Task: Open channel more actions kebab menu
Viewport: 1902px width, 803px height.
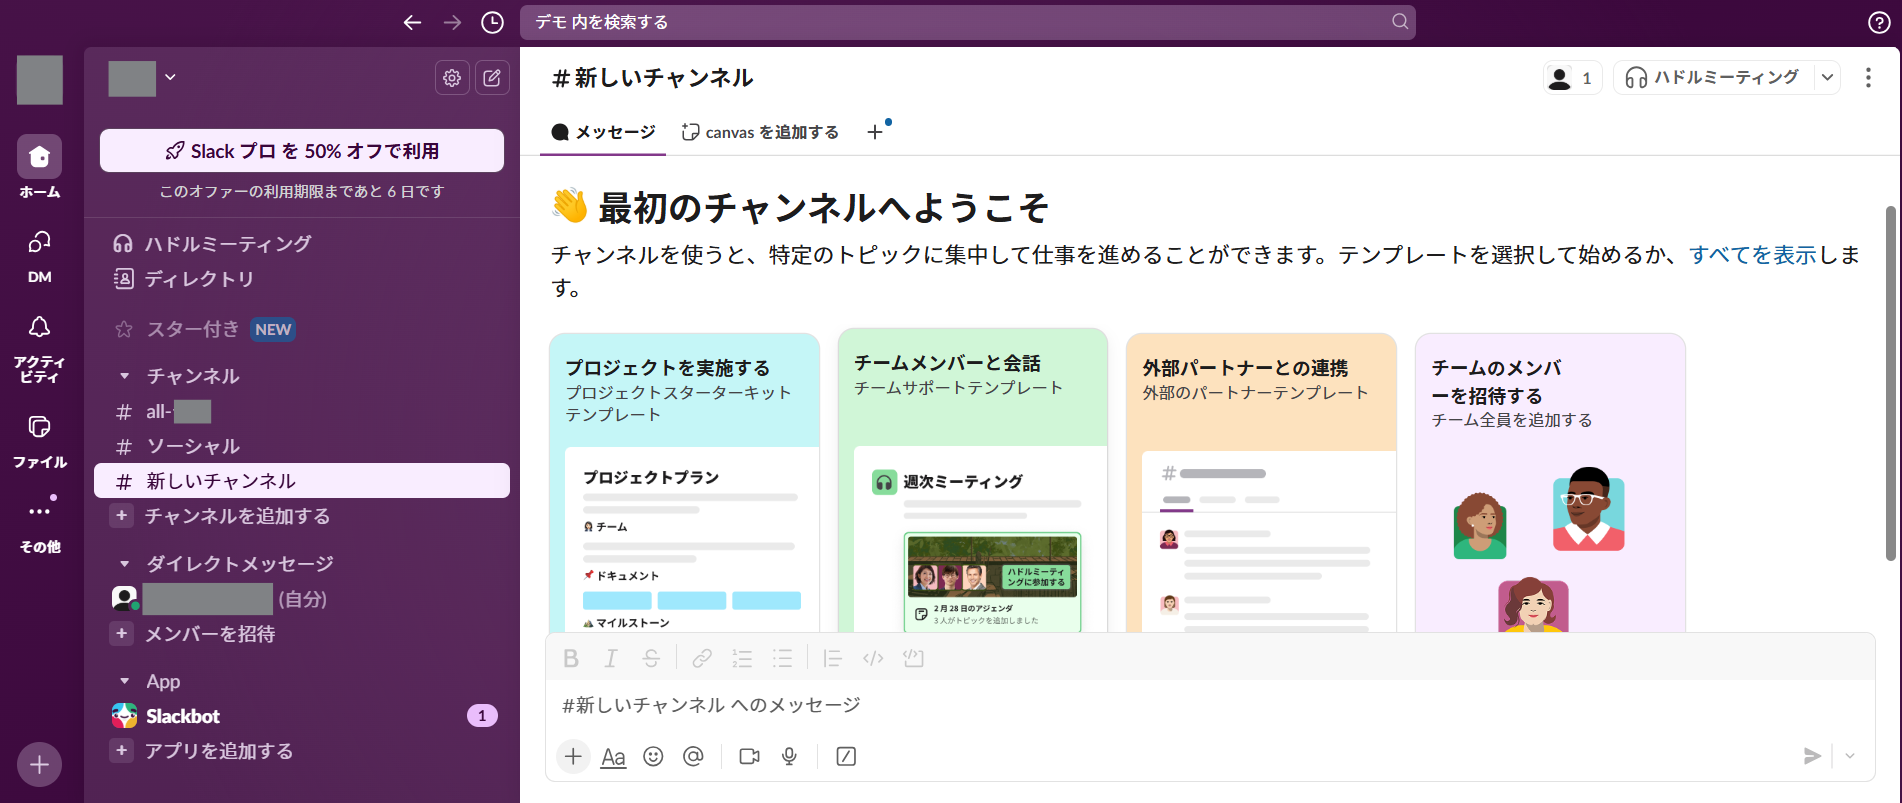Action: [1868, 78]
